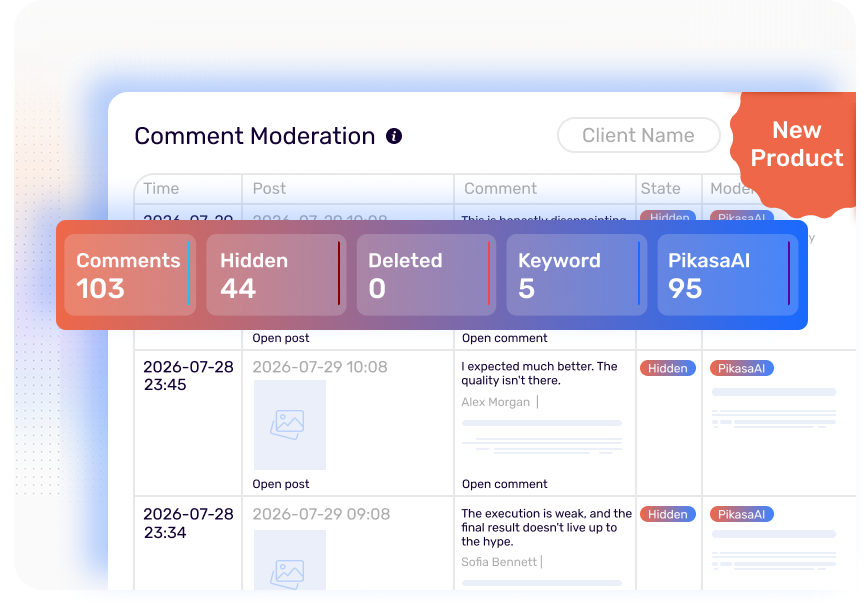Click the Comment column header
This screenshot has height=608, width=868.
(x=500, y=189)
